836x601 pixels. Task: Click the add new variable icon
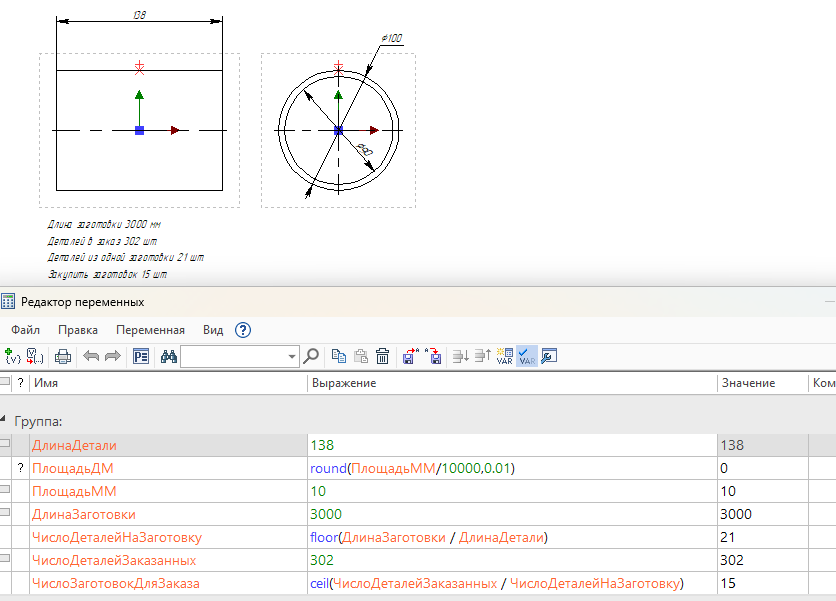point(13,355)
